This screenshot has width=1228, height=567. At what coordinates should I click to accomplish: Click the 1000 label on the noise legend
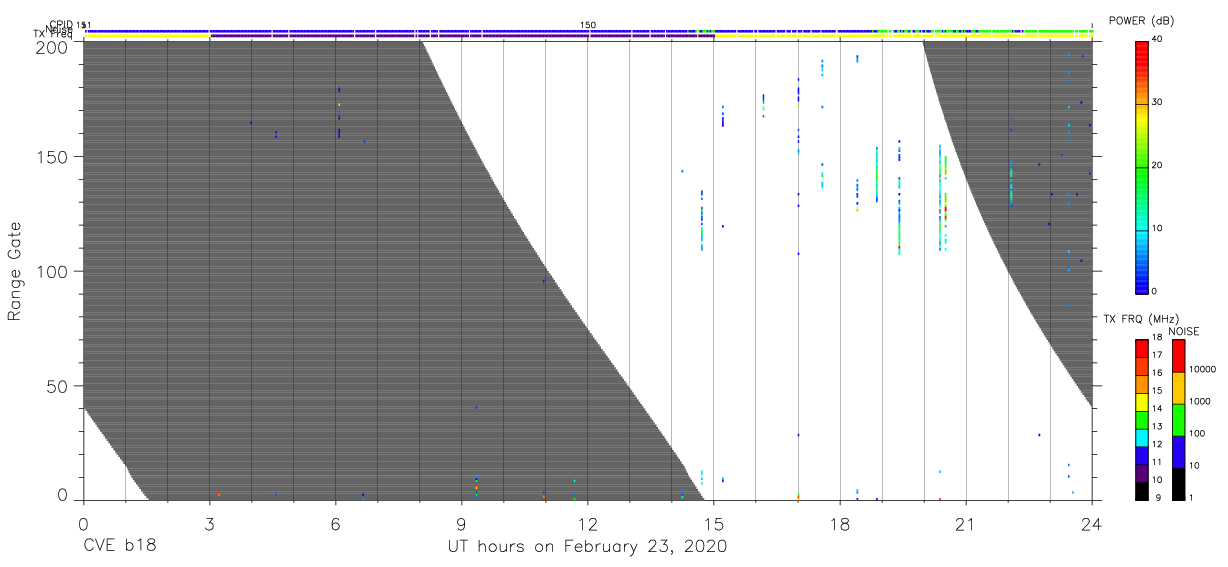(1200, 401)
